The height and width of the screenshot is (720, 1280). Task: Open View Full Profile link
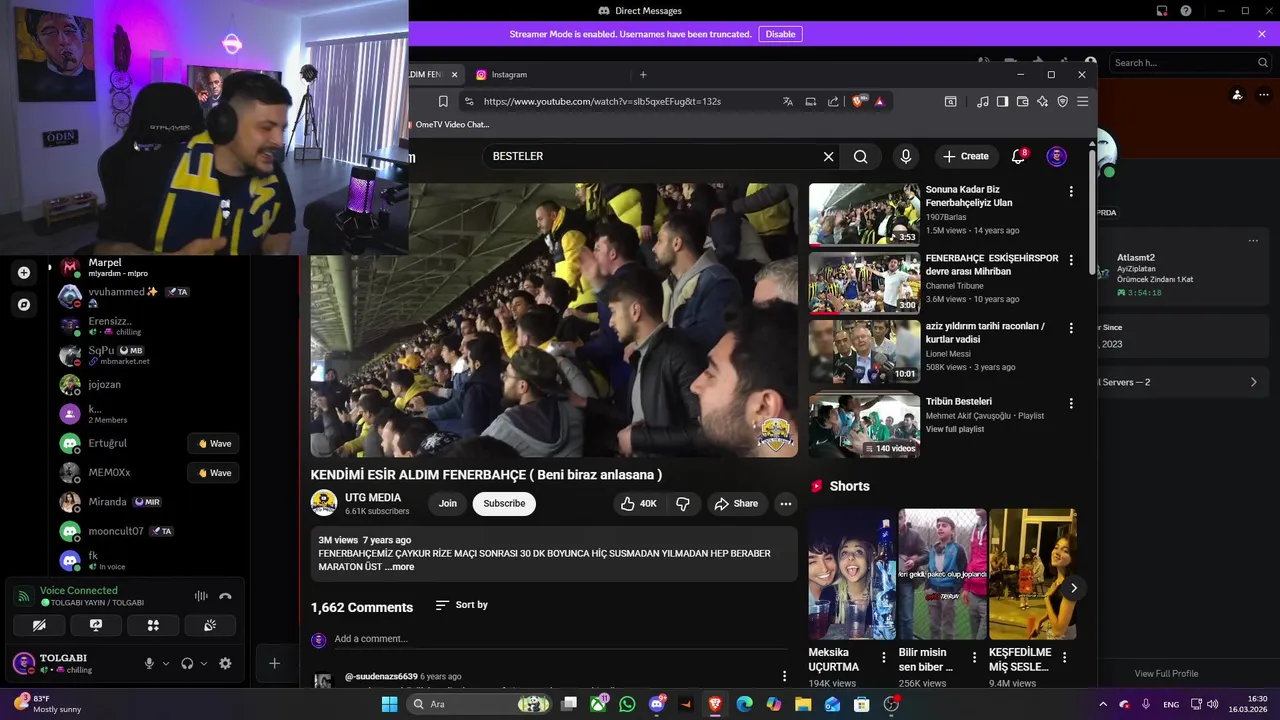point(1166,673)
